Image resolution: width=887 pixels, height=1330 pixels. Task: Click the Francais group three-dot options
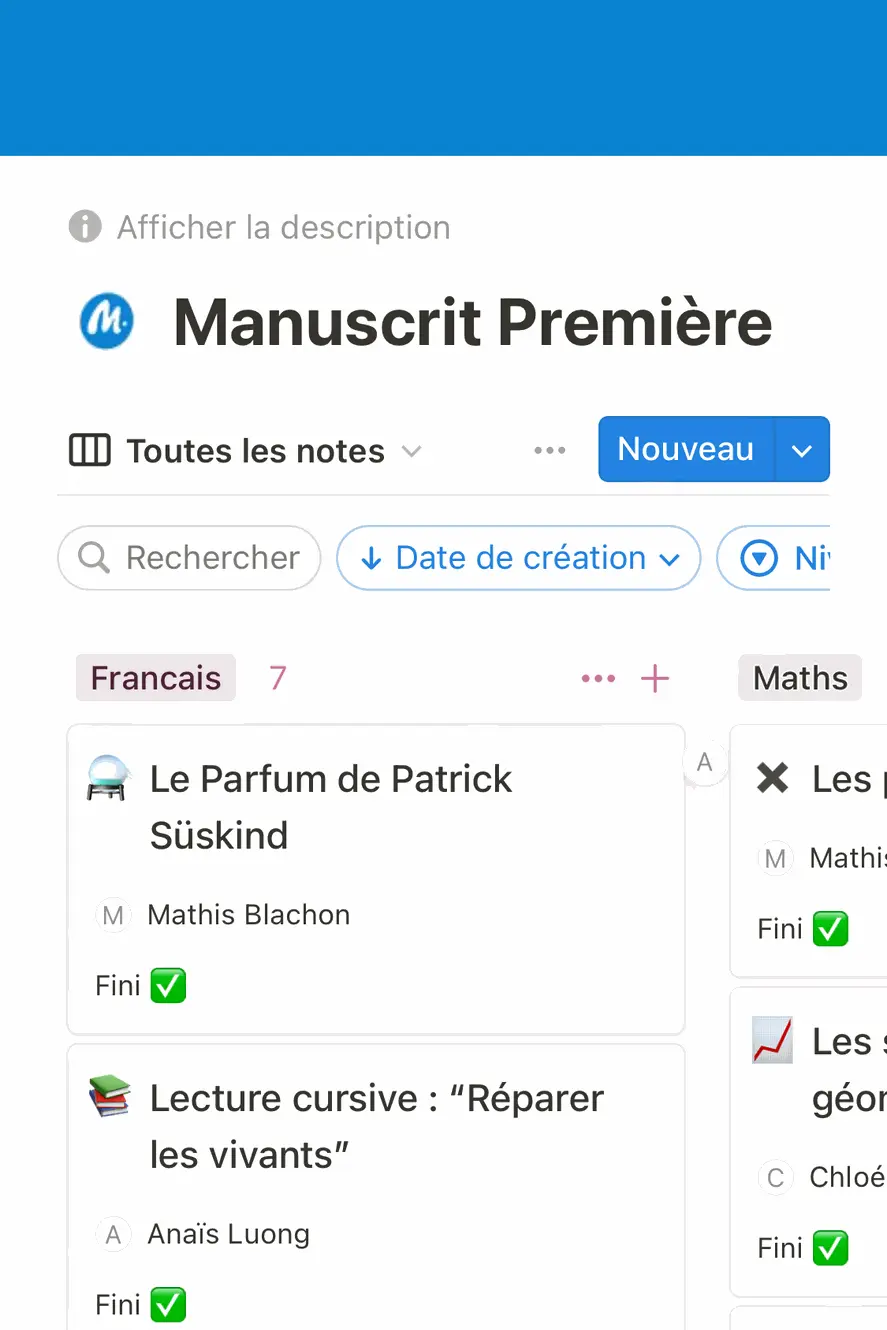(x=598, y=679)
